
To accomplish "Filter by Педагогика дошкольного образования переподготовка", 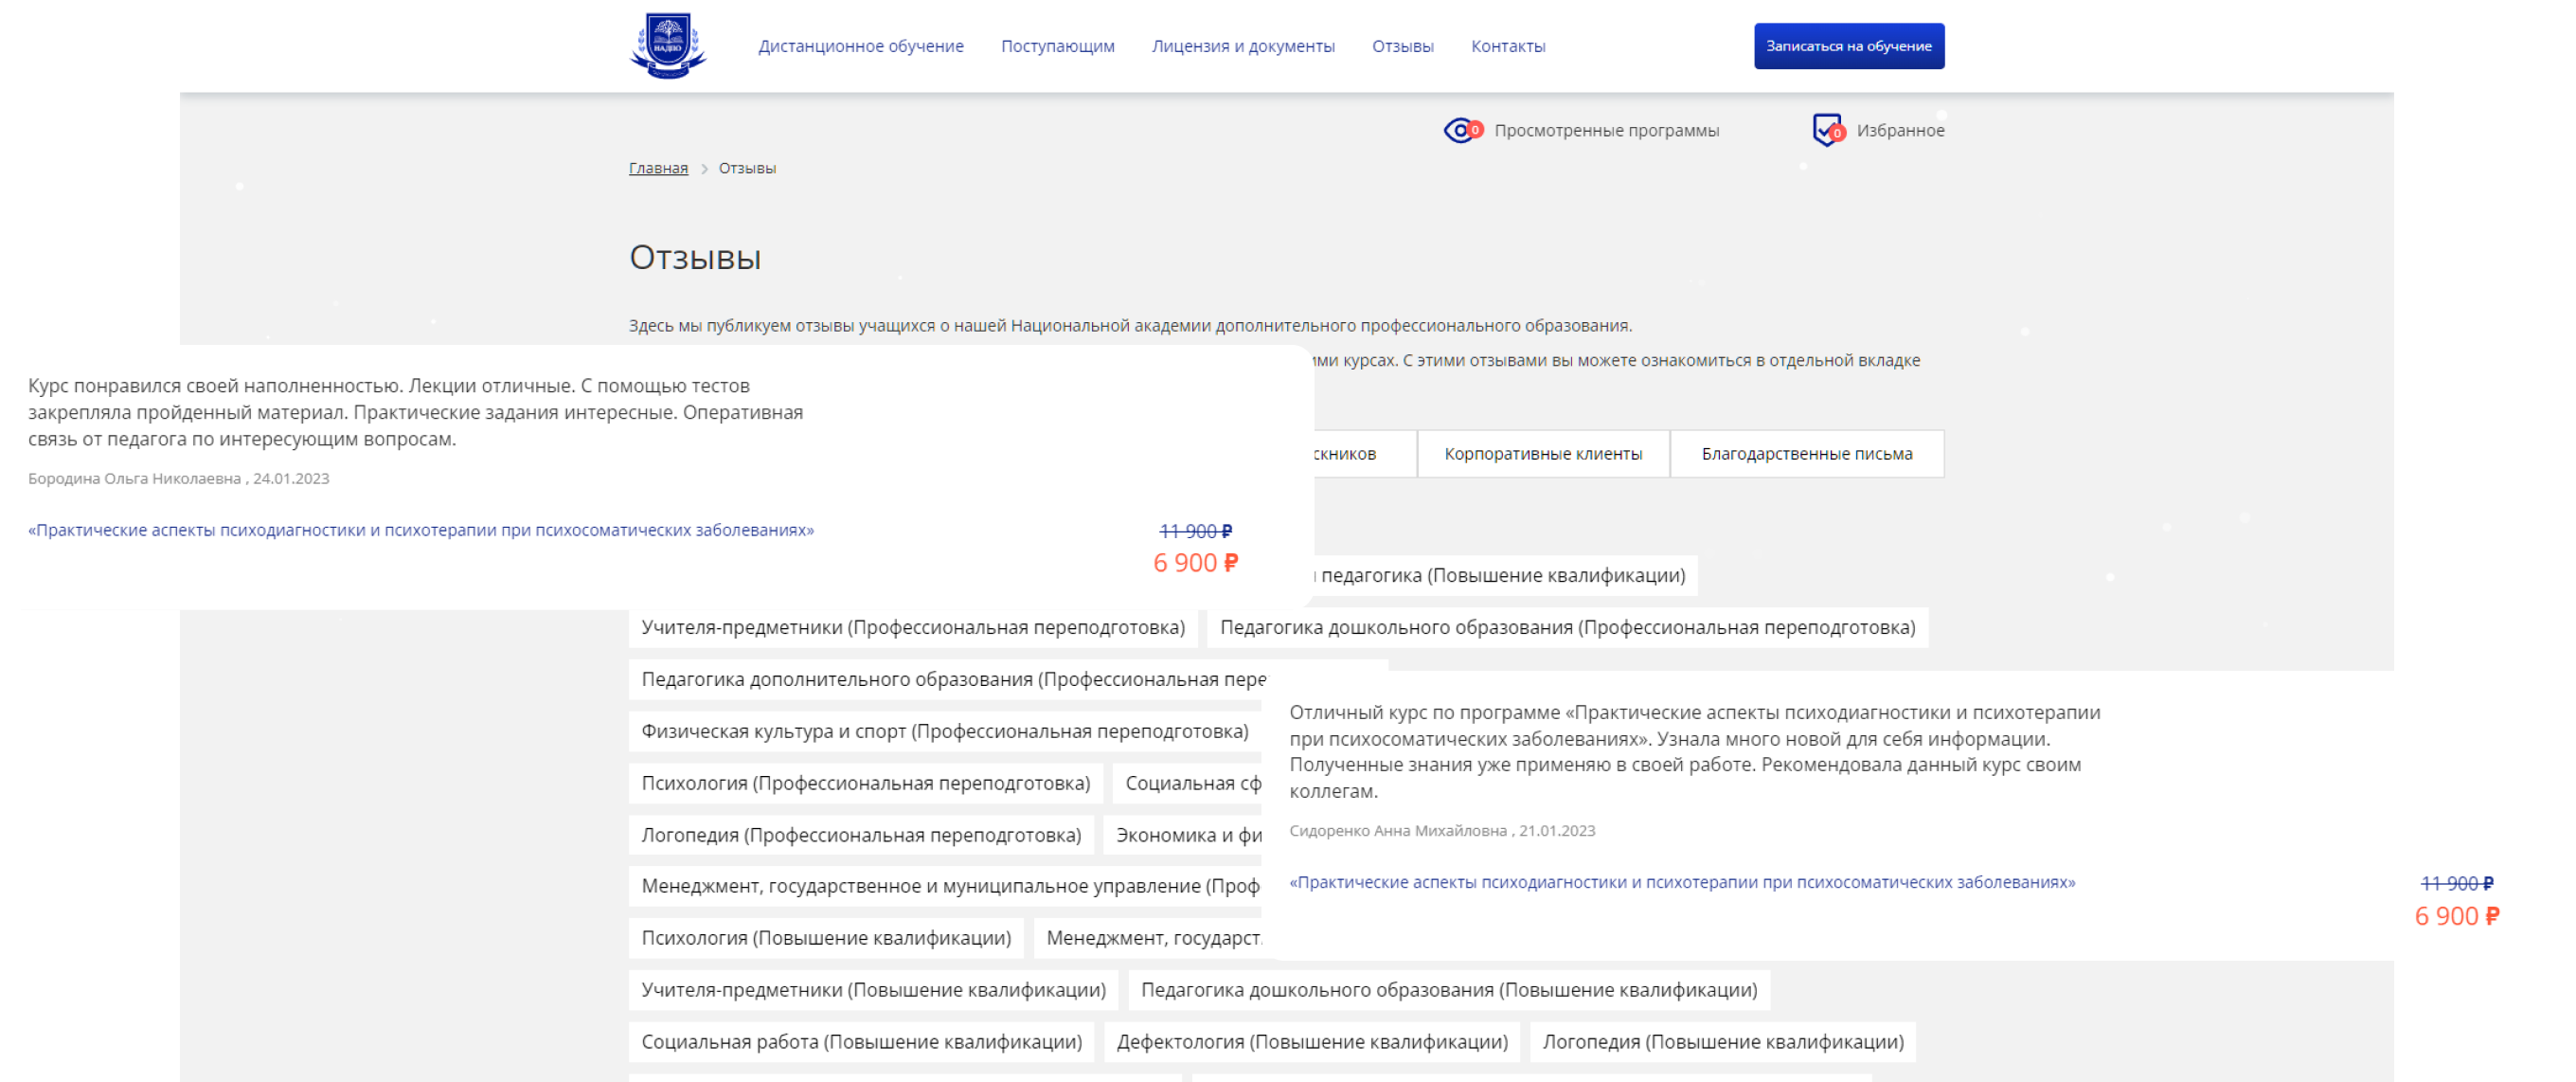I will click(x=1566, y=628).
